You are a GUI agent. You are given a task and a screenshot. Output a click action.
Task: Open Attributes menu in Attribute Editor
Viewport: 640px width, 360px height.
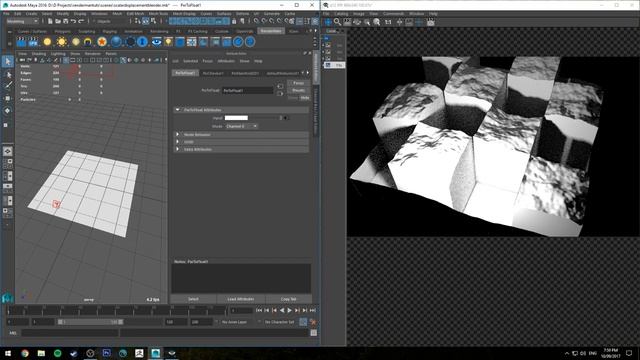(x=226, y=61)
